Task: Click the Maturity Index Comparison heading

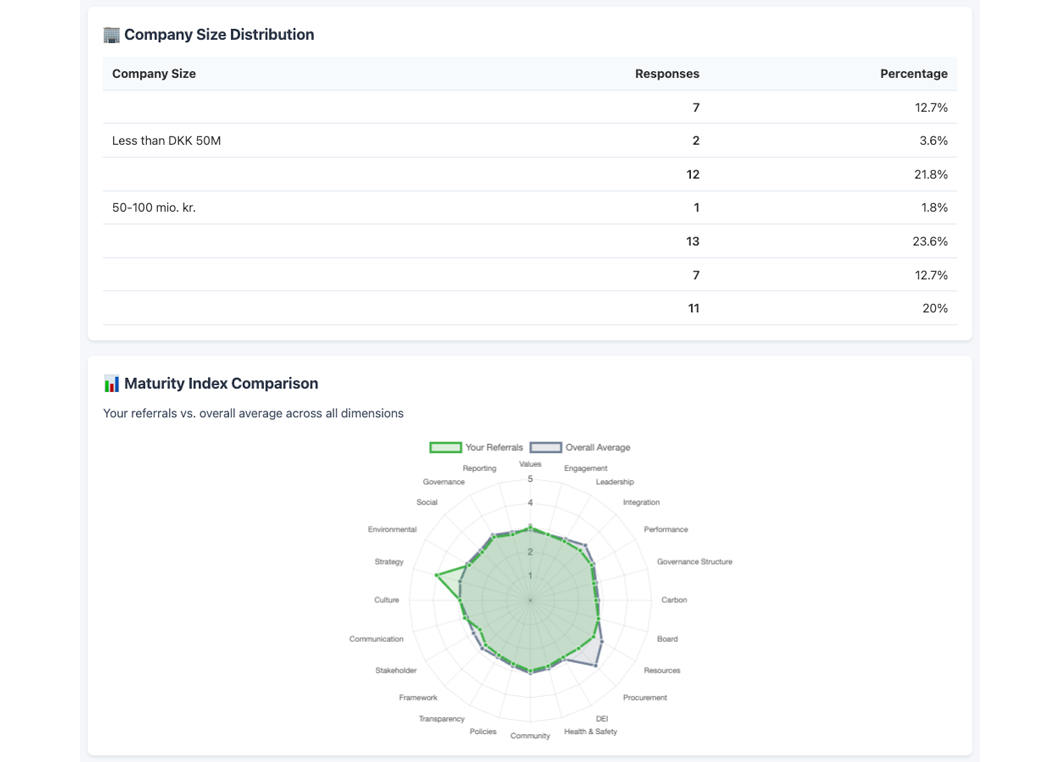Action: coord(221,384)
